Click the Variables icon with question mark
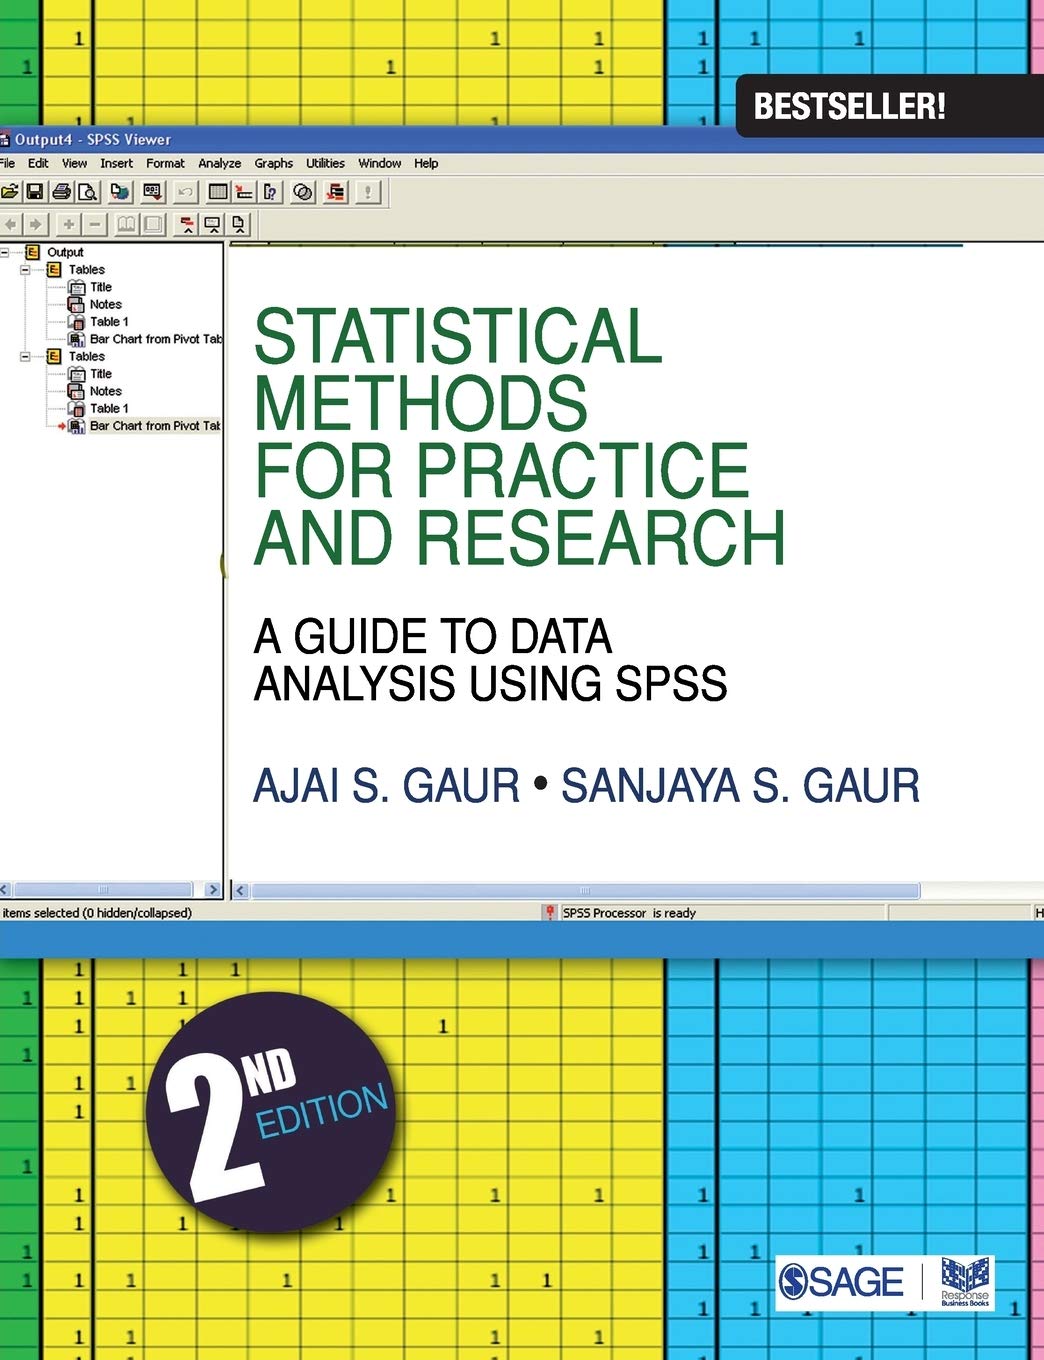The width and height of the screenshot is (1044, 1360). (270, 192)
